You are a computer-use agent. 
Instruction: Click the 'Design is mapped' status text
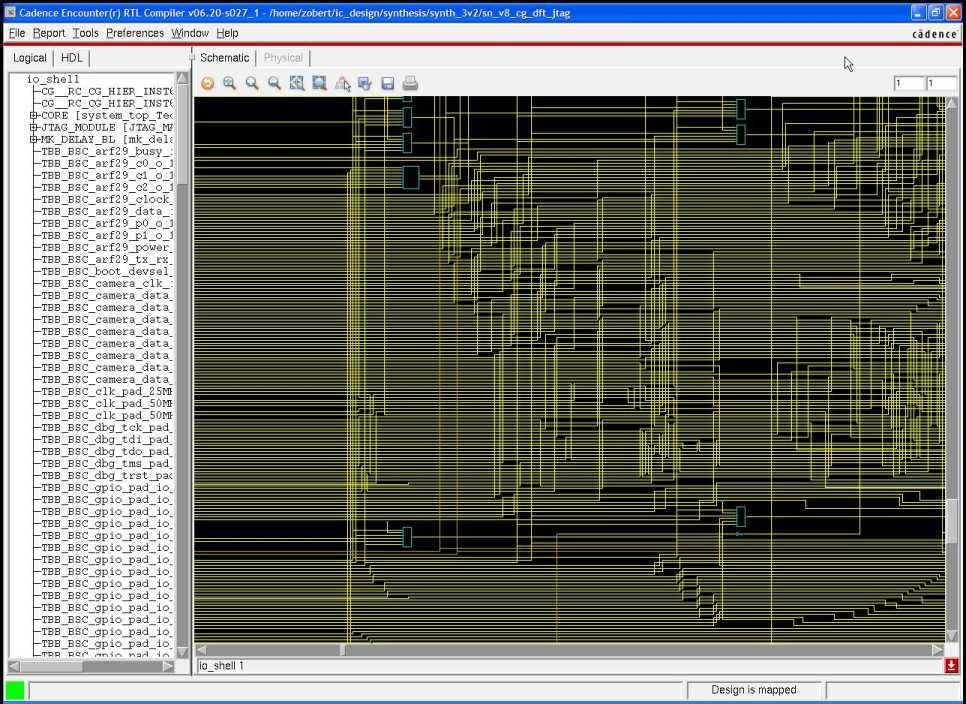tap(753, 690)
